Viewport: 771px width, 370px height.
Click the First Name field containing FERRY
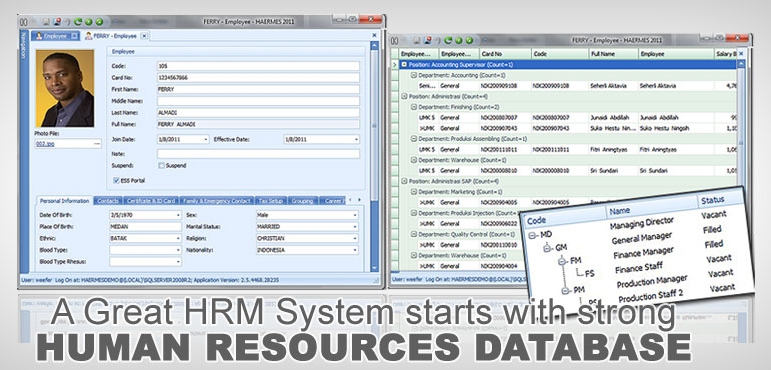click(258, 90)
